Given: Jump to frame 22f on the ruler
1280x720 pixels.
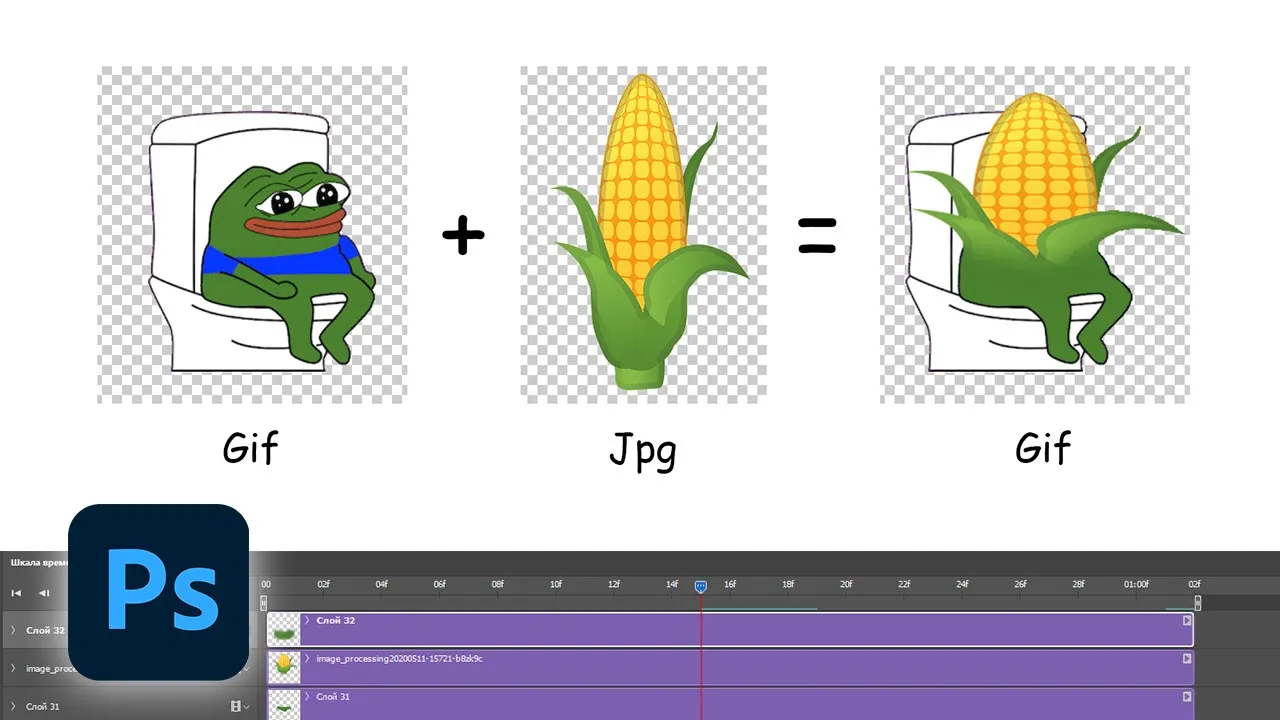Looking at the screenshot, I should pyautogui.click(x=904, y=584).
